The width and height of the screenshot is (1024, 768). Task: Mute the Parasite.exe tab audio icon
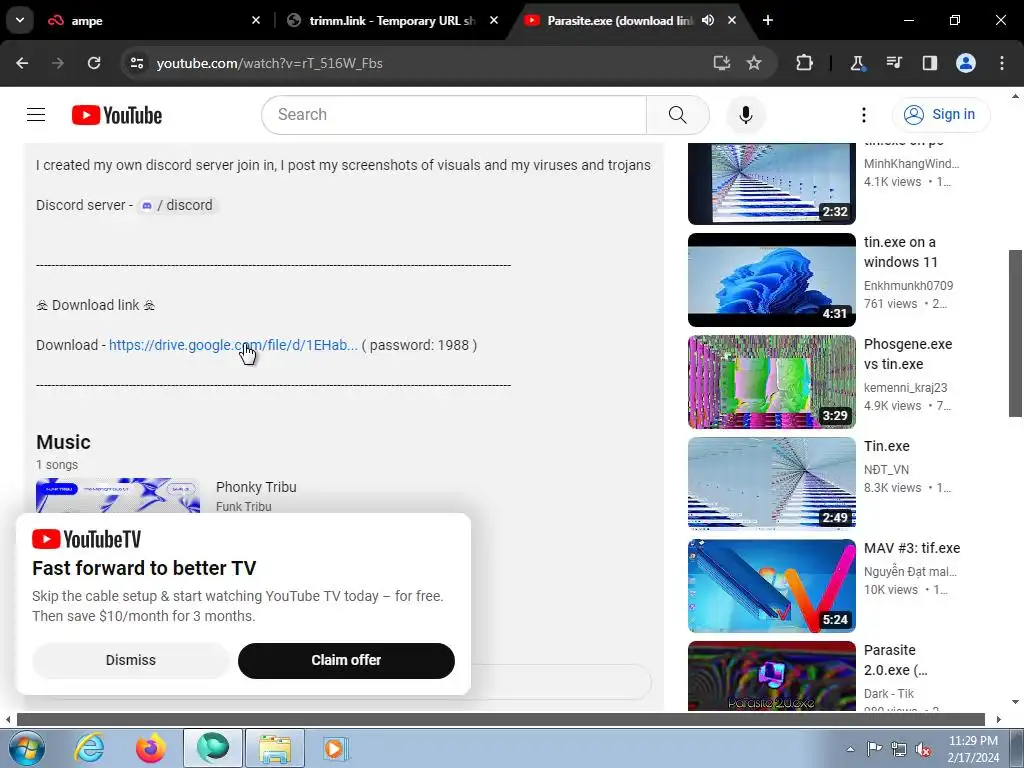(x=708, y=21)
